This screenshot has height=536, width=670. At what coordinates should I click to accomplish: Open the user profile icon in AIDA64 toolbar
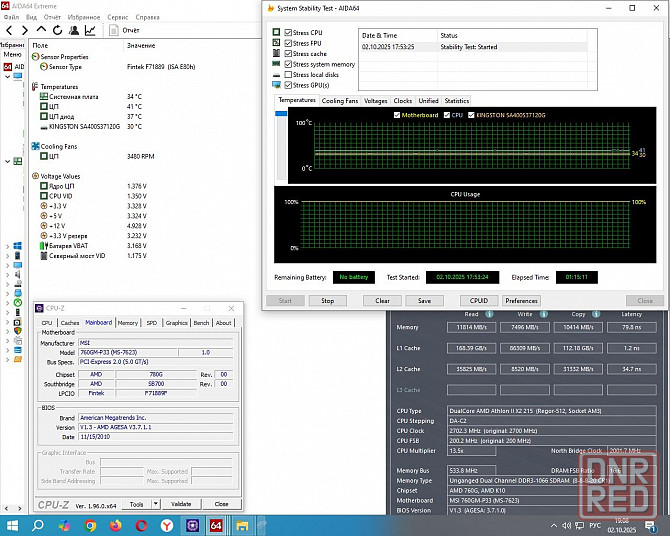[72, 30]
